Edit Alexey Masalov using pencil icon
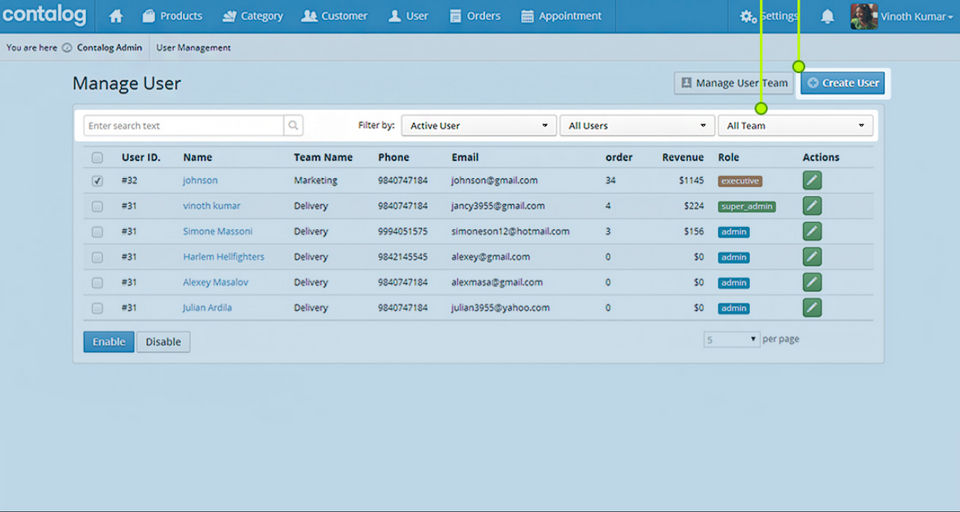Image resolution: width=960 pixels, height=512 pixels. (x=812, y=282)
